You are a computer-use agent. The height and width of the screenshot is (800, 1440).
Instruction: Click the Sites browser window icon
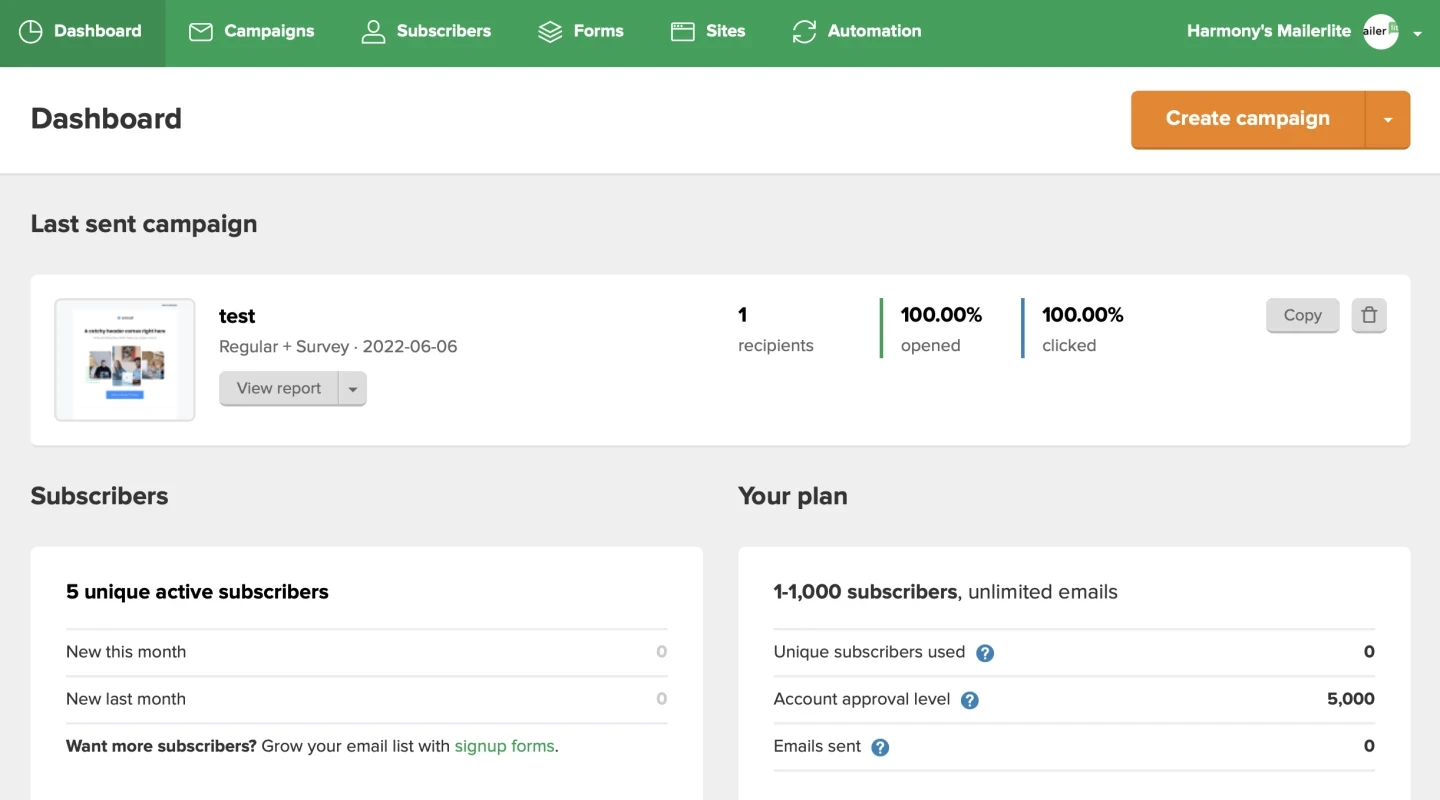683,32
